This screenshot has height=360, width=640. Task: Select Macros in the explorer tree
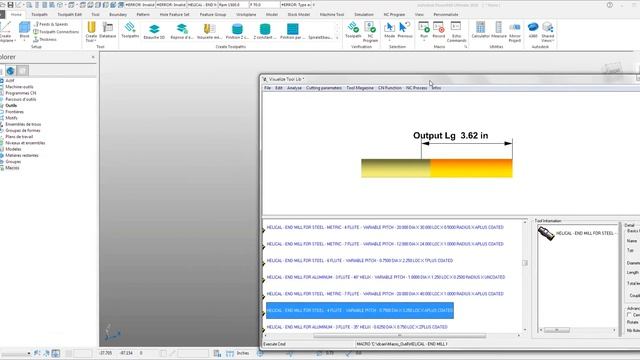point(12,168)
